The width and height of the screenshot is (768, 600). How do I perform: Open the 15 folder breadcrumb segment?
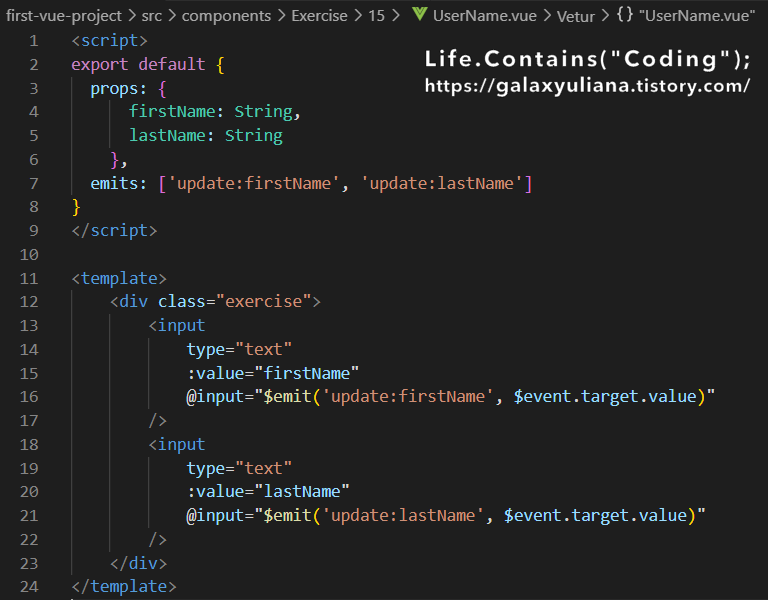coord(376,16)
